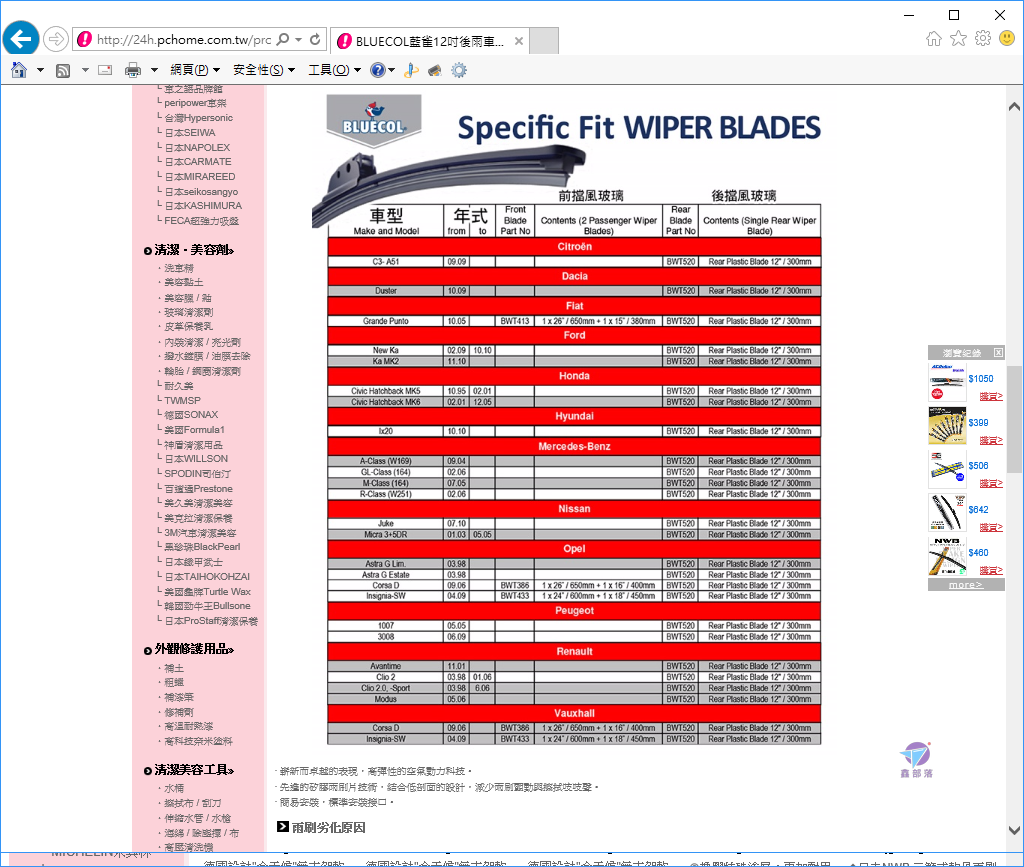1024x867 pixels.
Task: Click the smiley feedback icon
Action: coord(1007,39)
